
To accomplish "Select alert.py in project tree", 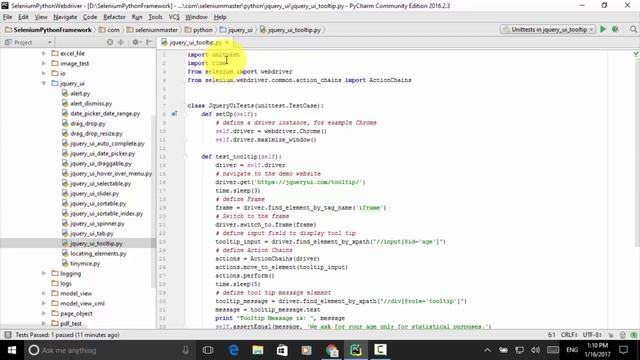I will point(80,93).
